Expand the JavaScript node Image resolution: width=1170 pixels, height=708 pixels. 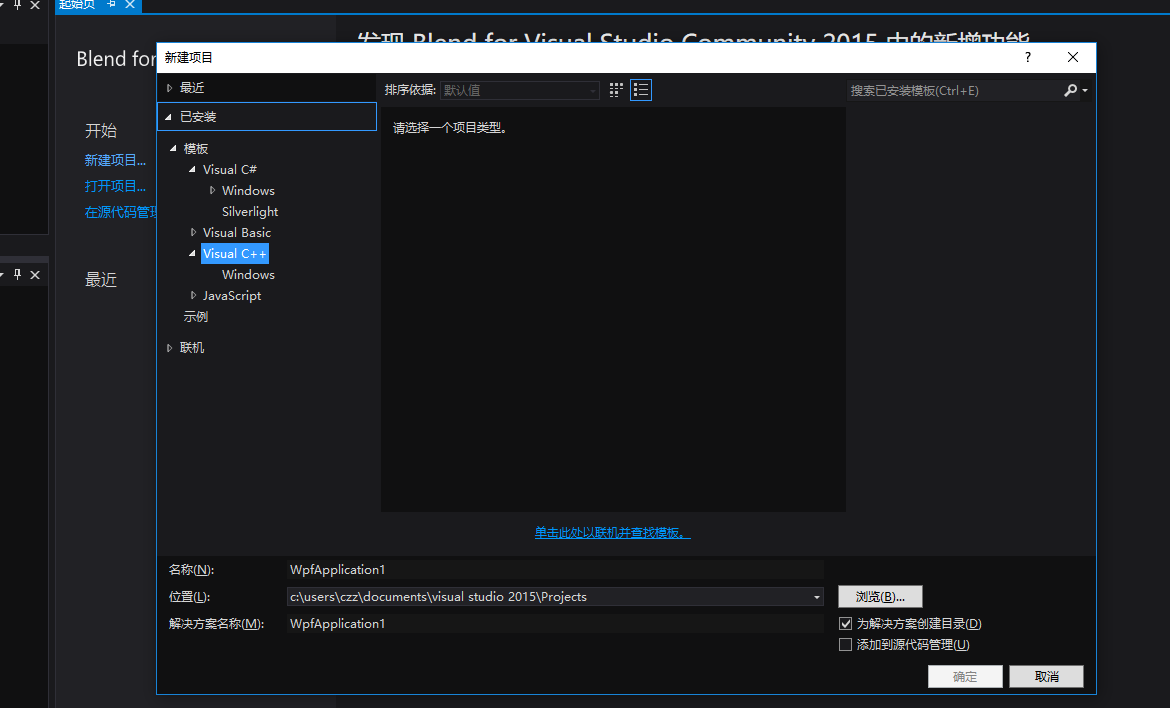pyautogui.click(x=193, y=295)
